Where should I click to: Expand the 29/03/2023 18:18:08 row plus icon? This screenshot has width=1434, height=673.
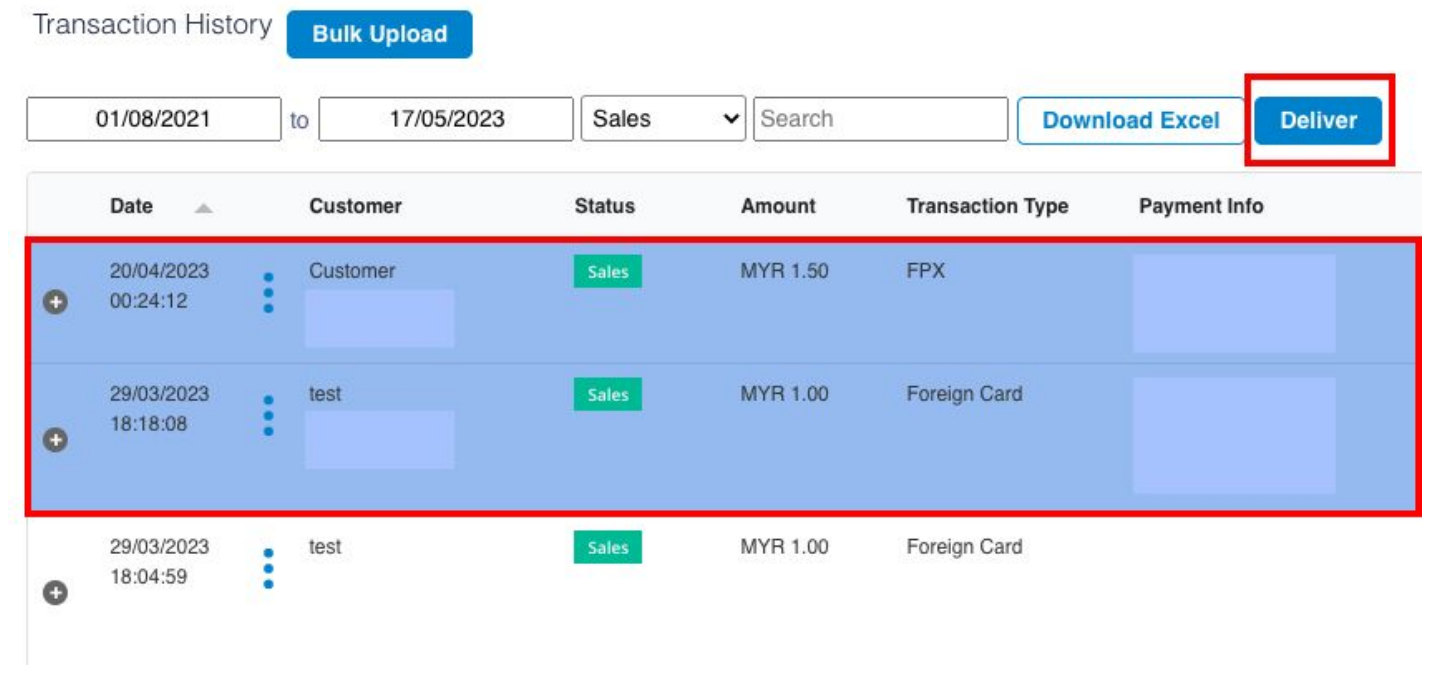click(x=55, y=440)
